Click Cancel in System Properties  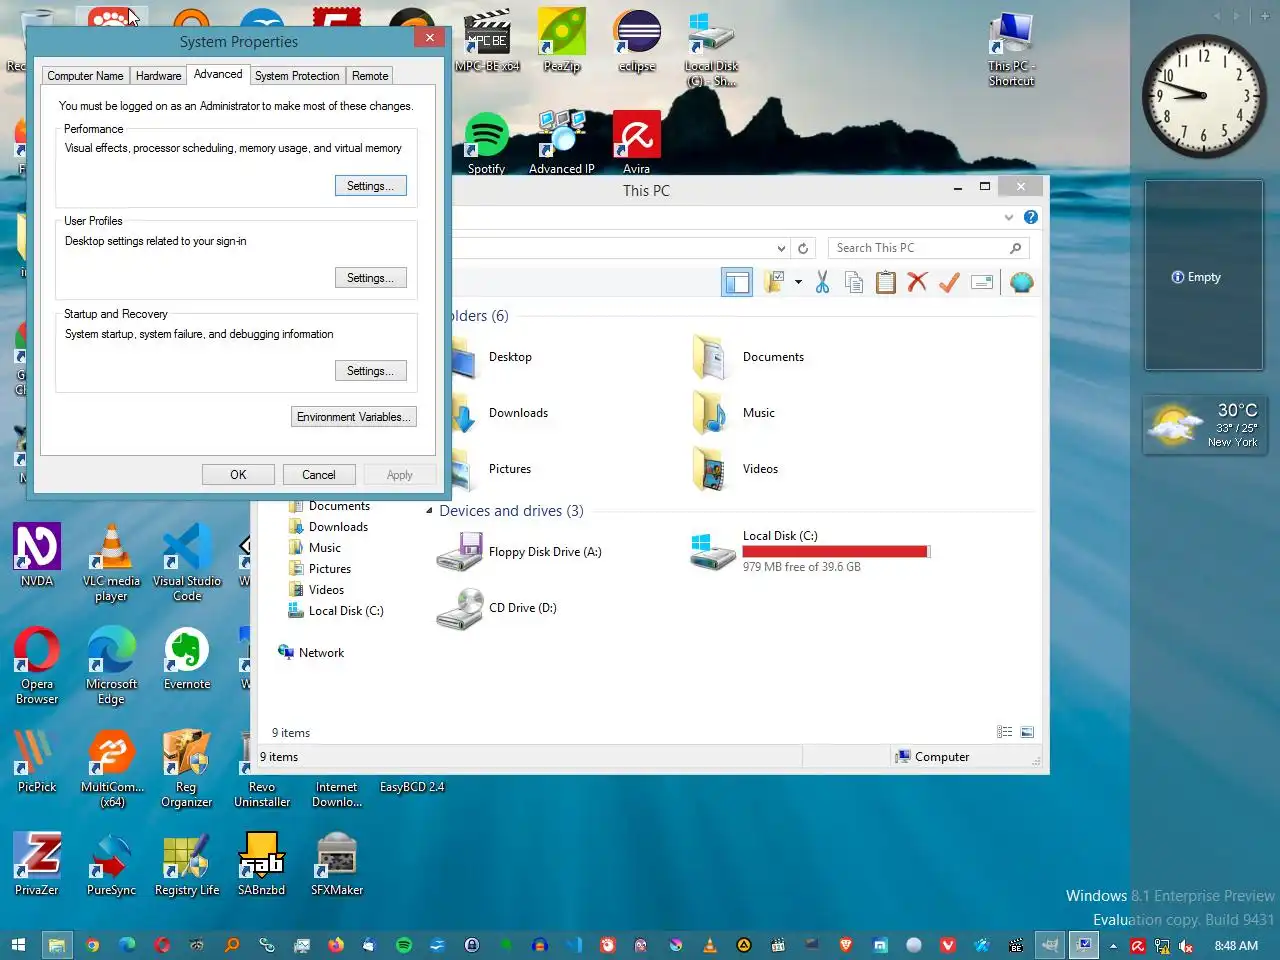point(319,475)
